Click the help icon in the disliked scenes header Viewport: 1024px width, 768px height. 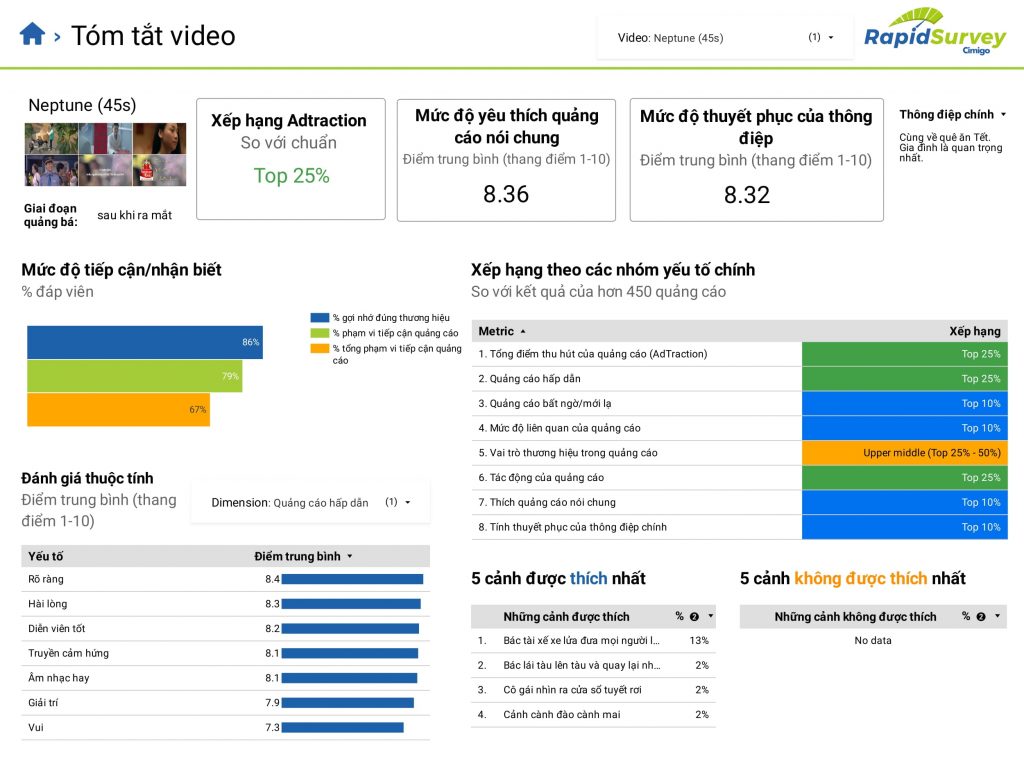(x=981, y=616)
